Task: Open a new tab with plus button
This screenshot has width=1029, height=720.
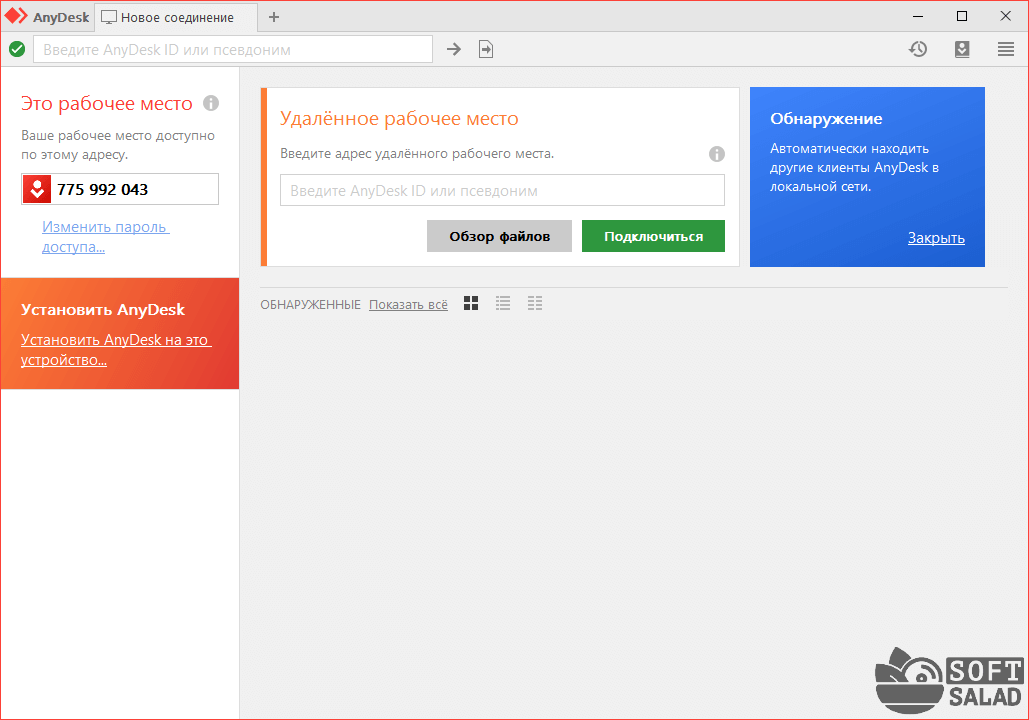Action: click(x=274, y=17)
